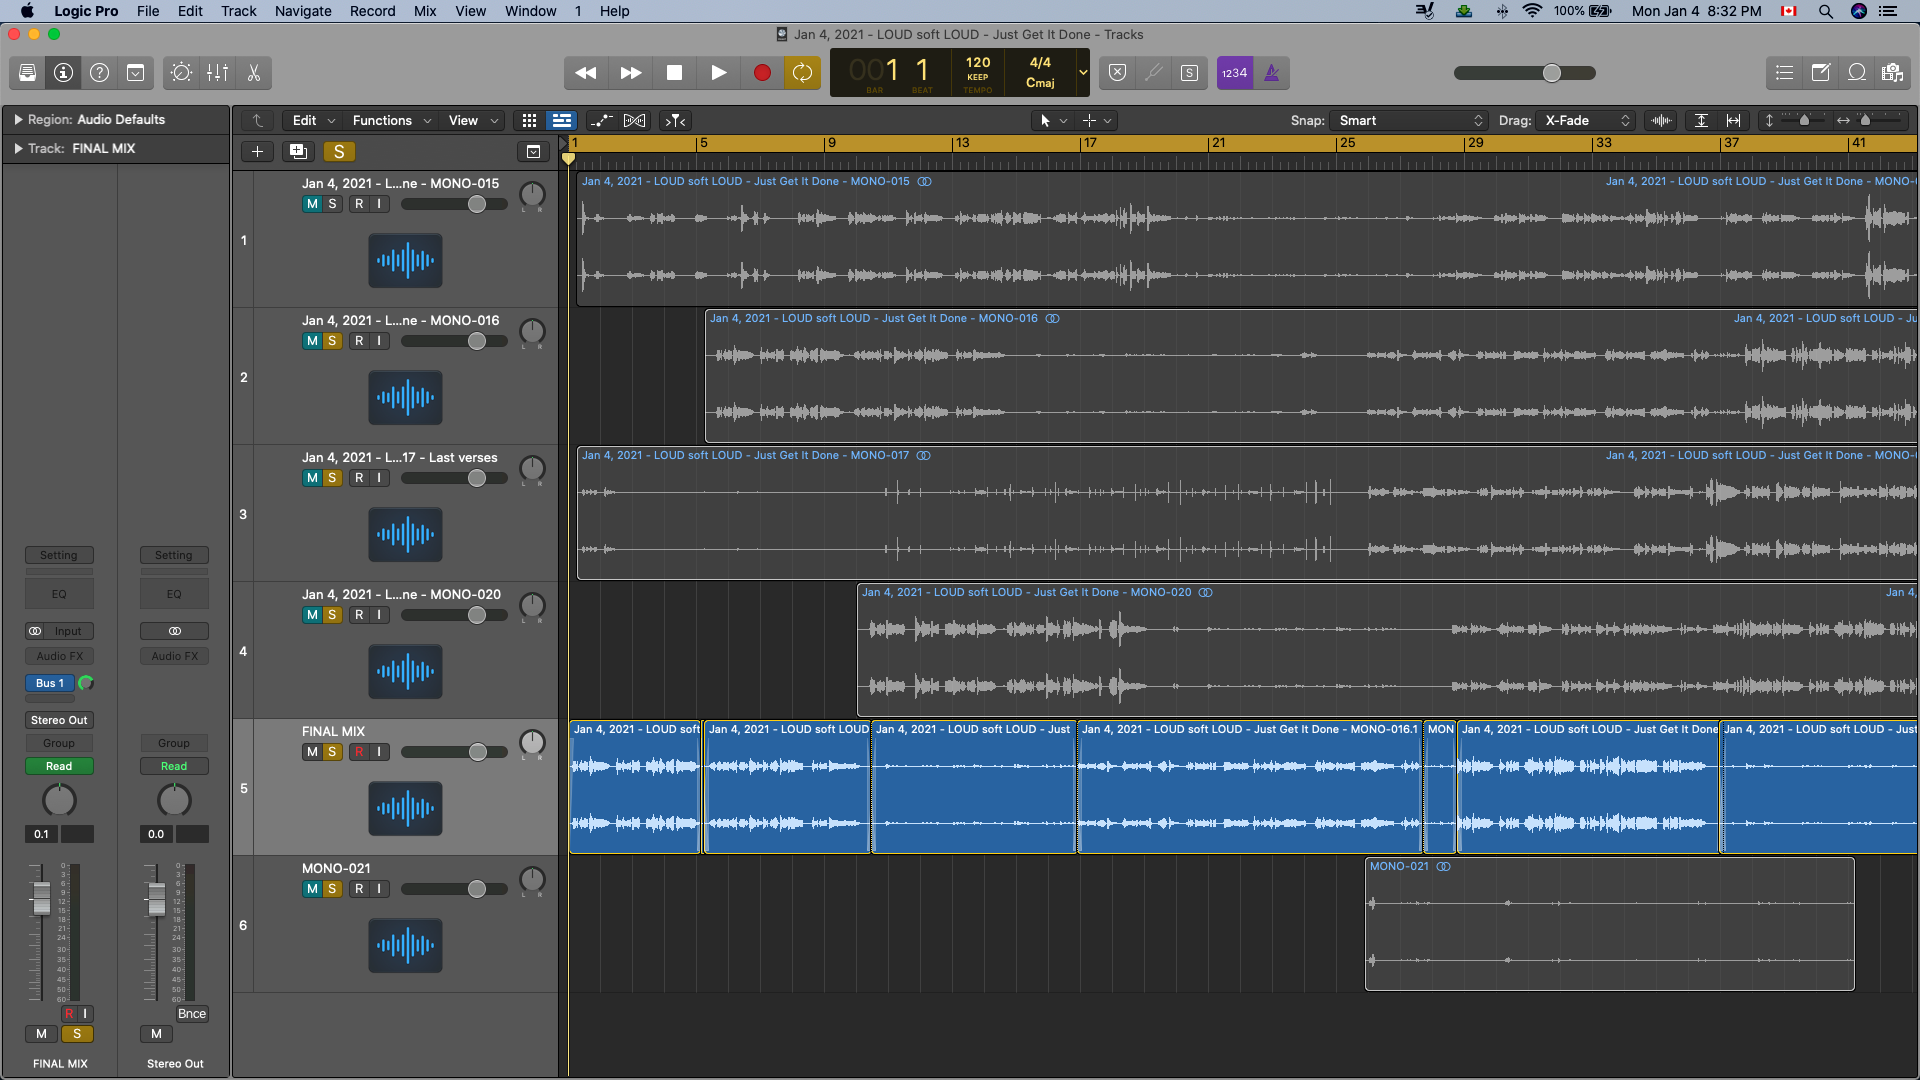This screenshot has width=1920, height=1080.
Task: Start playback with the Play button
Action: pyautogui.click(x=718, y=73)
